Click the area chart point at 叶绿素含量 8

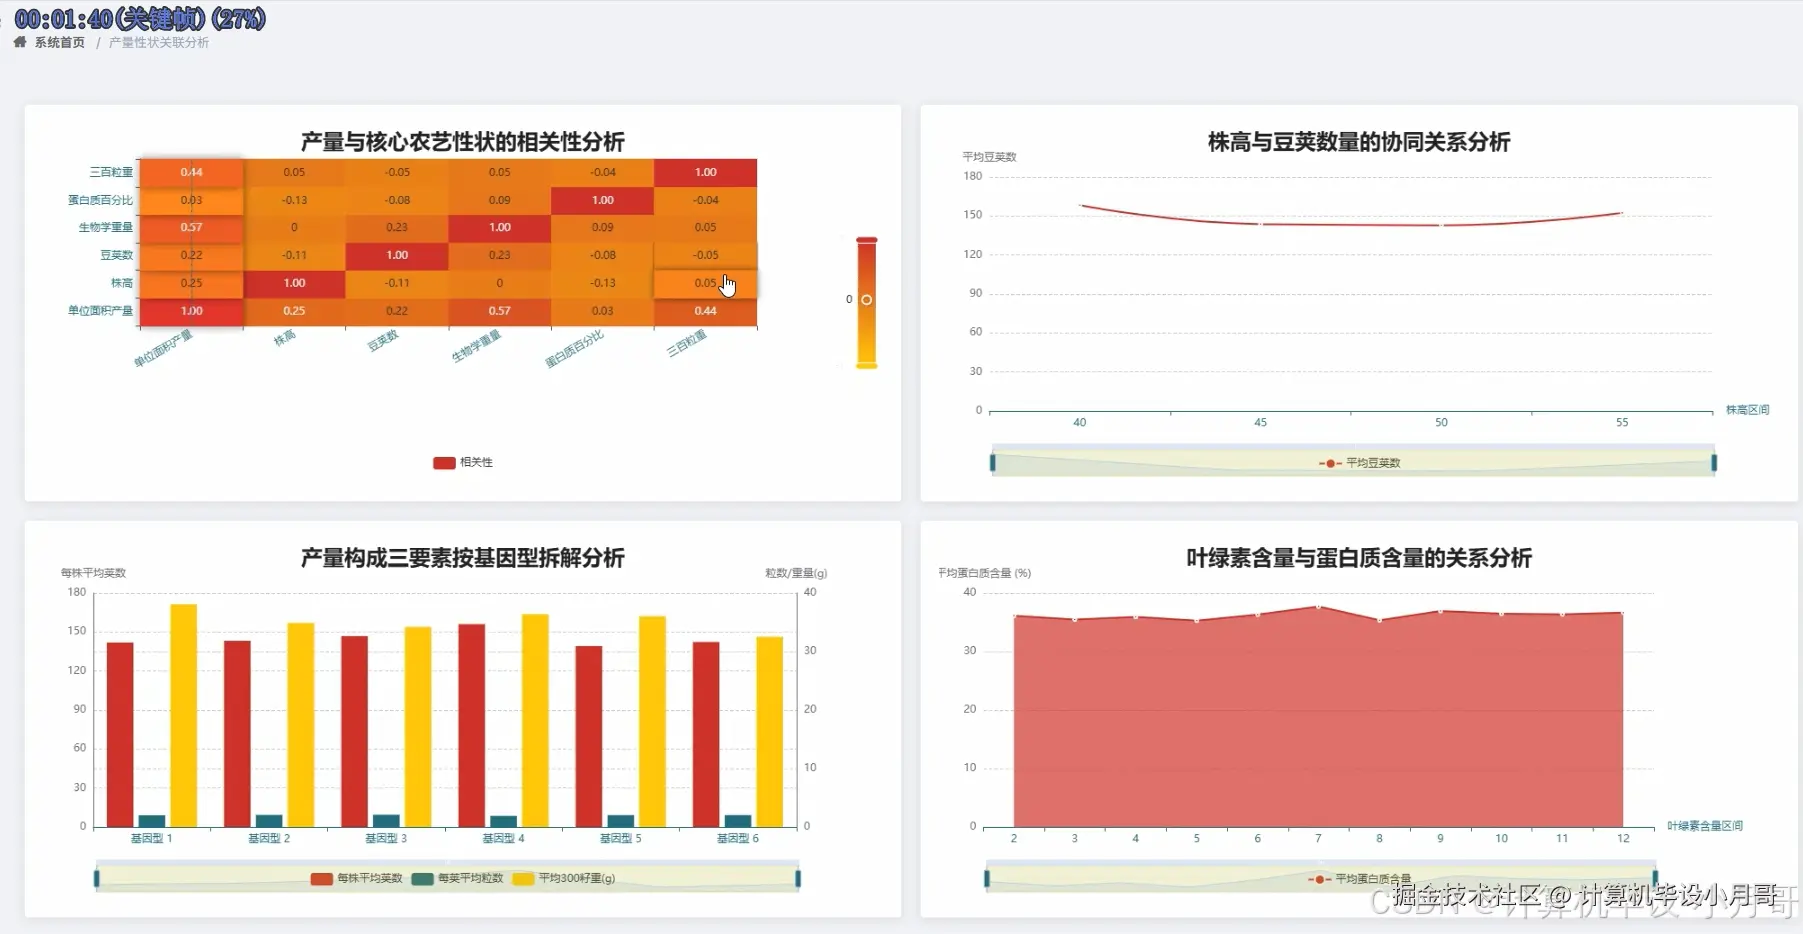pos(1379,620)
